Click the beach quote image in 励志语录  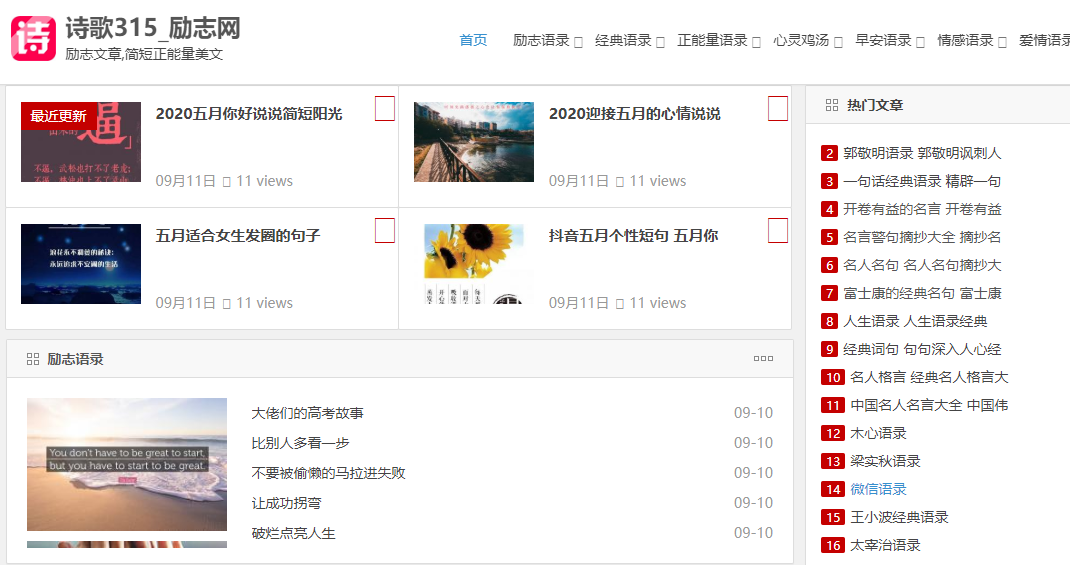coord(127,465)
